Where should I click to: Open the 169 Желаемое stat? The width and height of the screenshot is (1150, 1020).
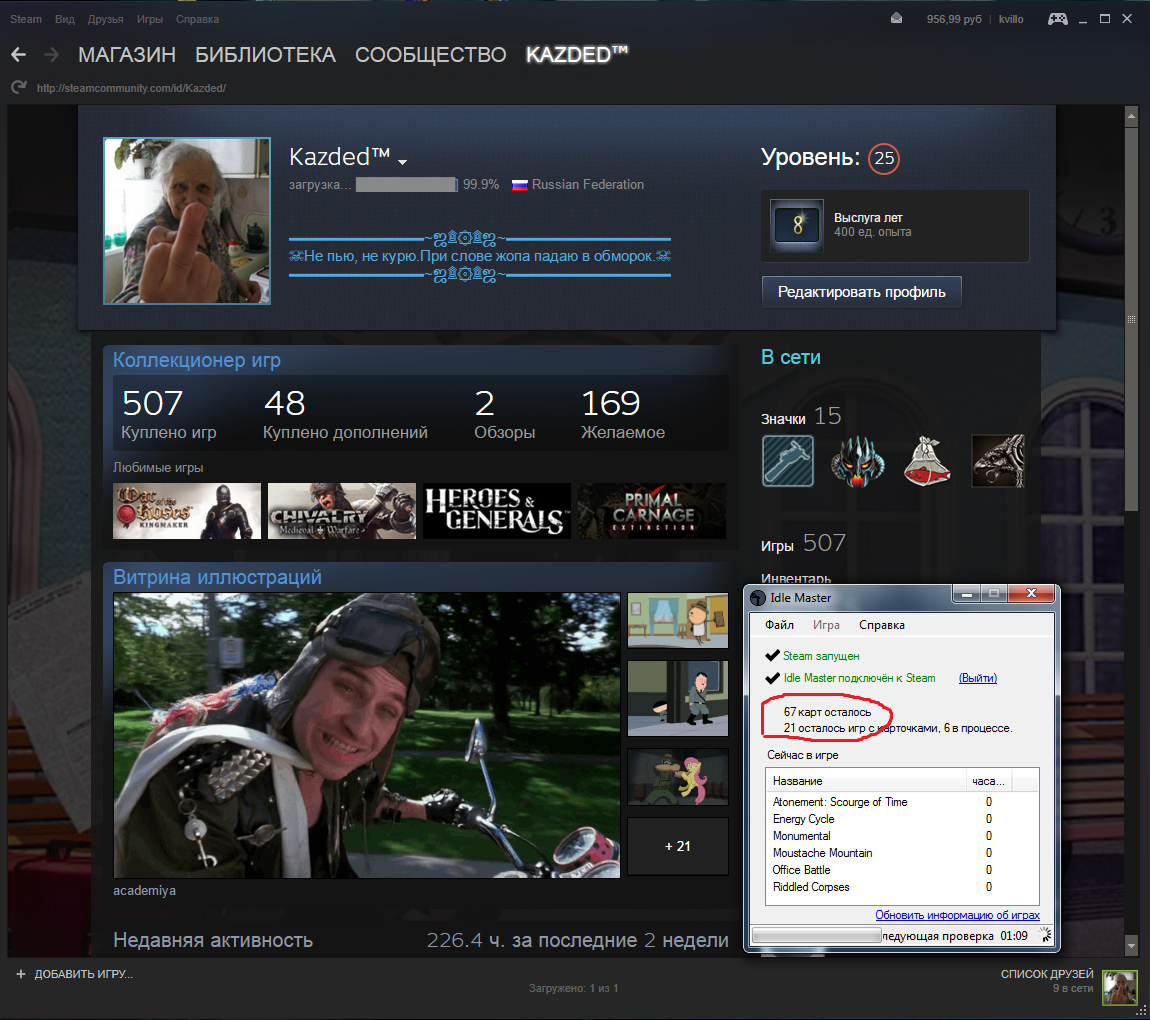[x=623, y=414]
